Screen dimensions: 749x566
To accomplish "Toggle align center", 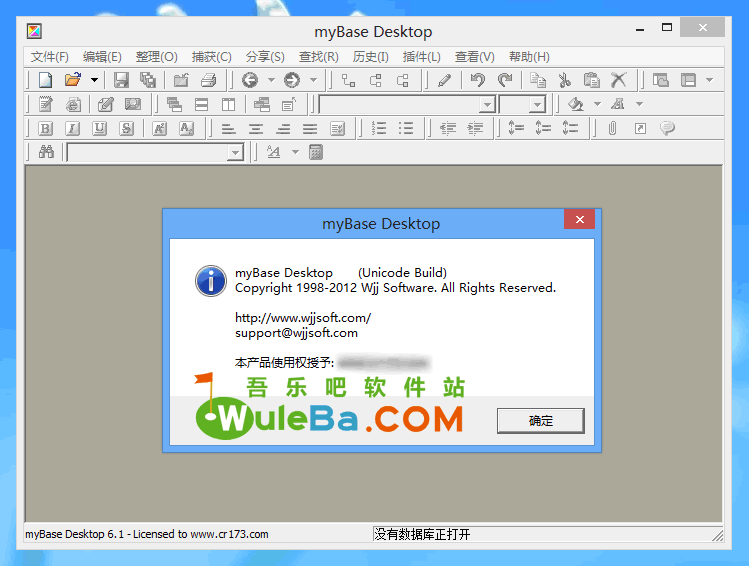I will click(x=256, y=128).
